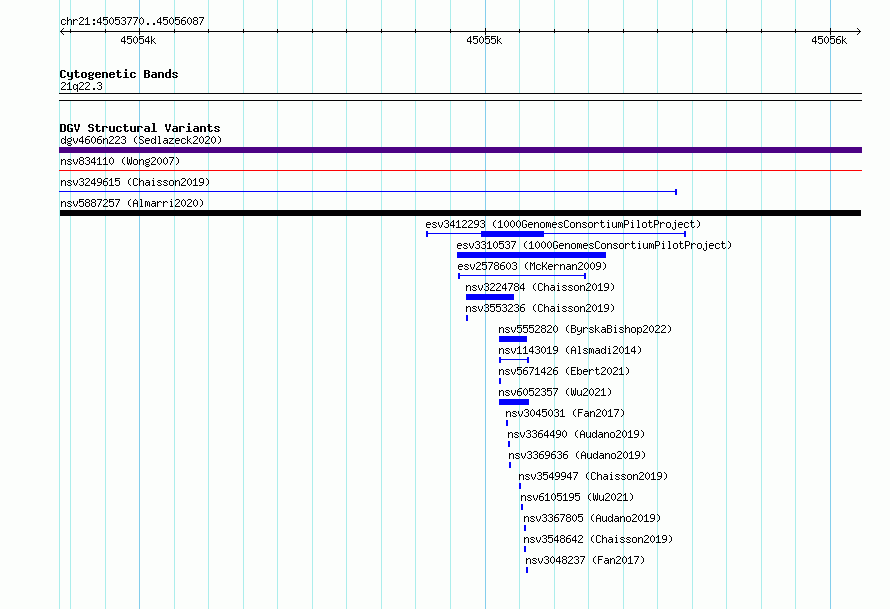
Task: Open variant esv3412293 label
Action: [x=563, y=224]
